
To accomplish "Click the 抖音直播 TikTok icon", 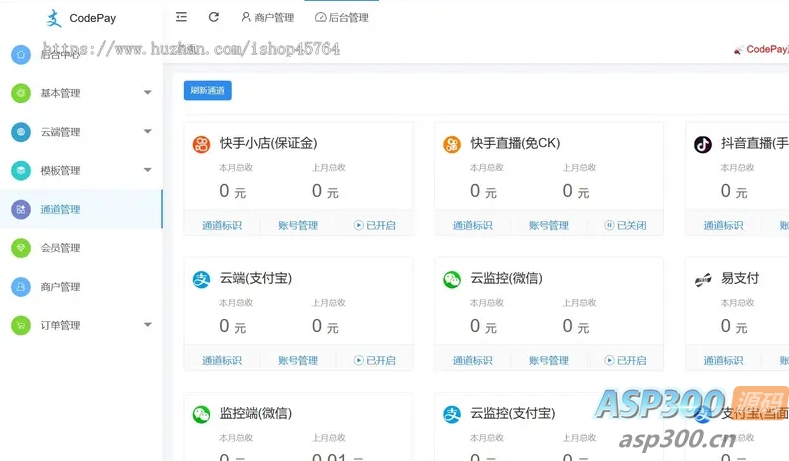I will click(x=702, y=144).
